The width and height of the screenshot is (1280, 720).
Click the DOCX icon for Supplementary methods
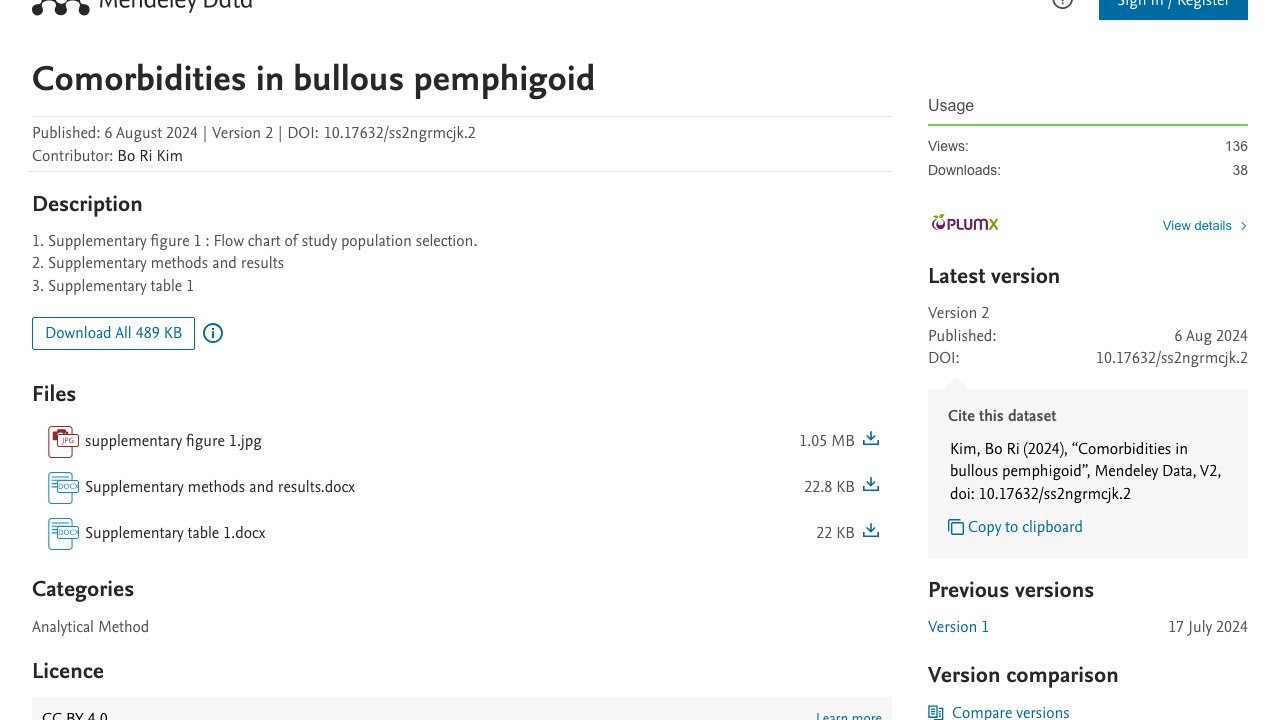(x=63, y=487)
